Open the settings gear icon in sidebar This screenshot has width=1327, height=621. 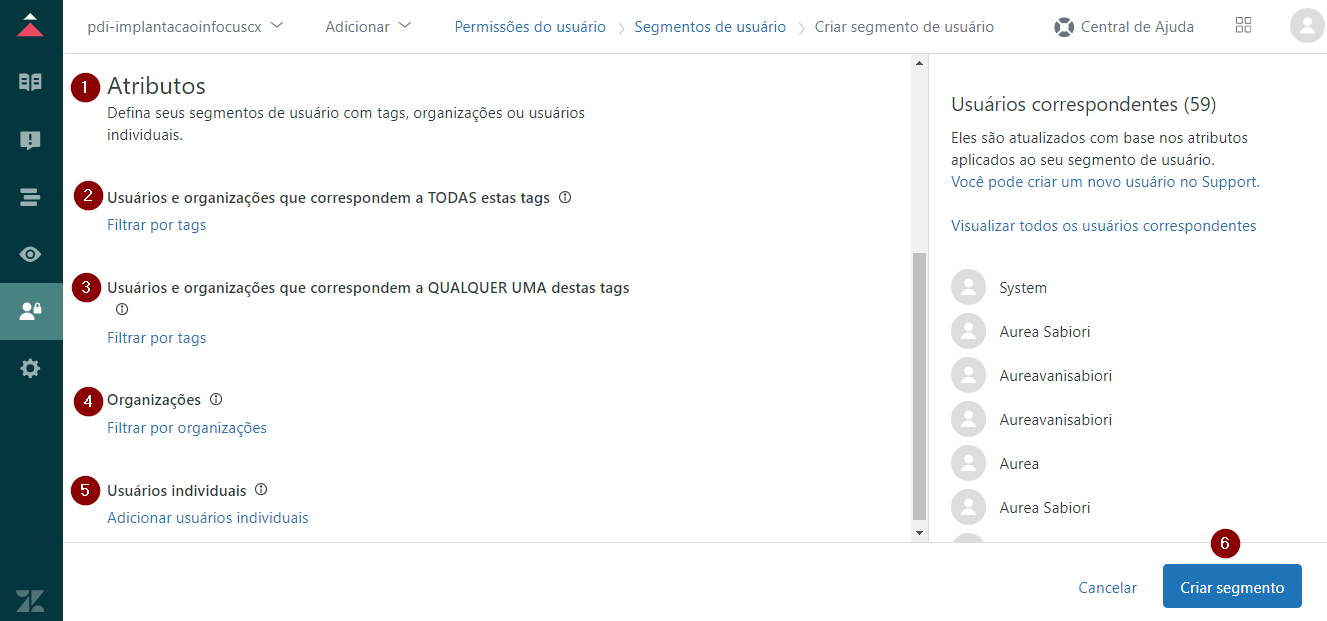pyautogui.click(x=31, y=369)
